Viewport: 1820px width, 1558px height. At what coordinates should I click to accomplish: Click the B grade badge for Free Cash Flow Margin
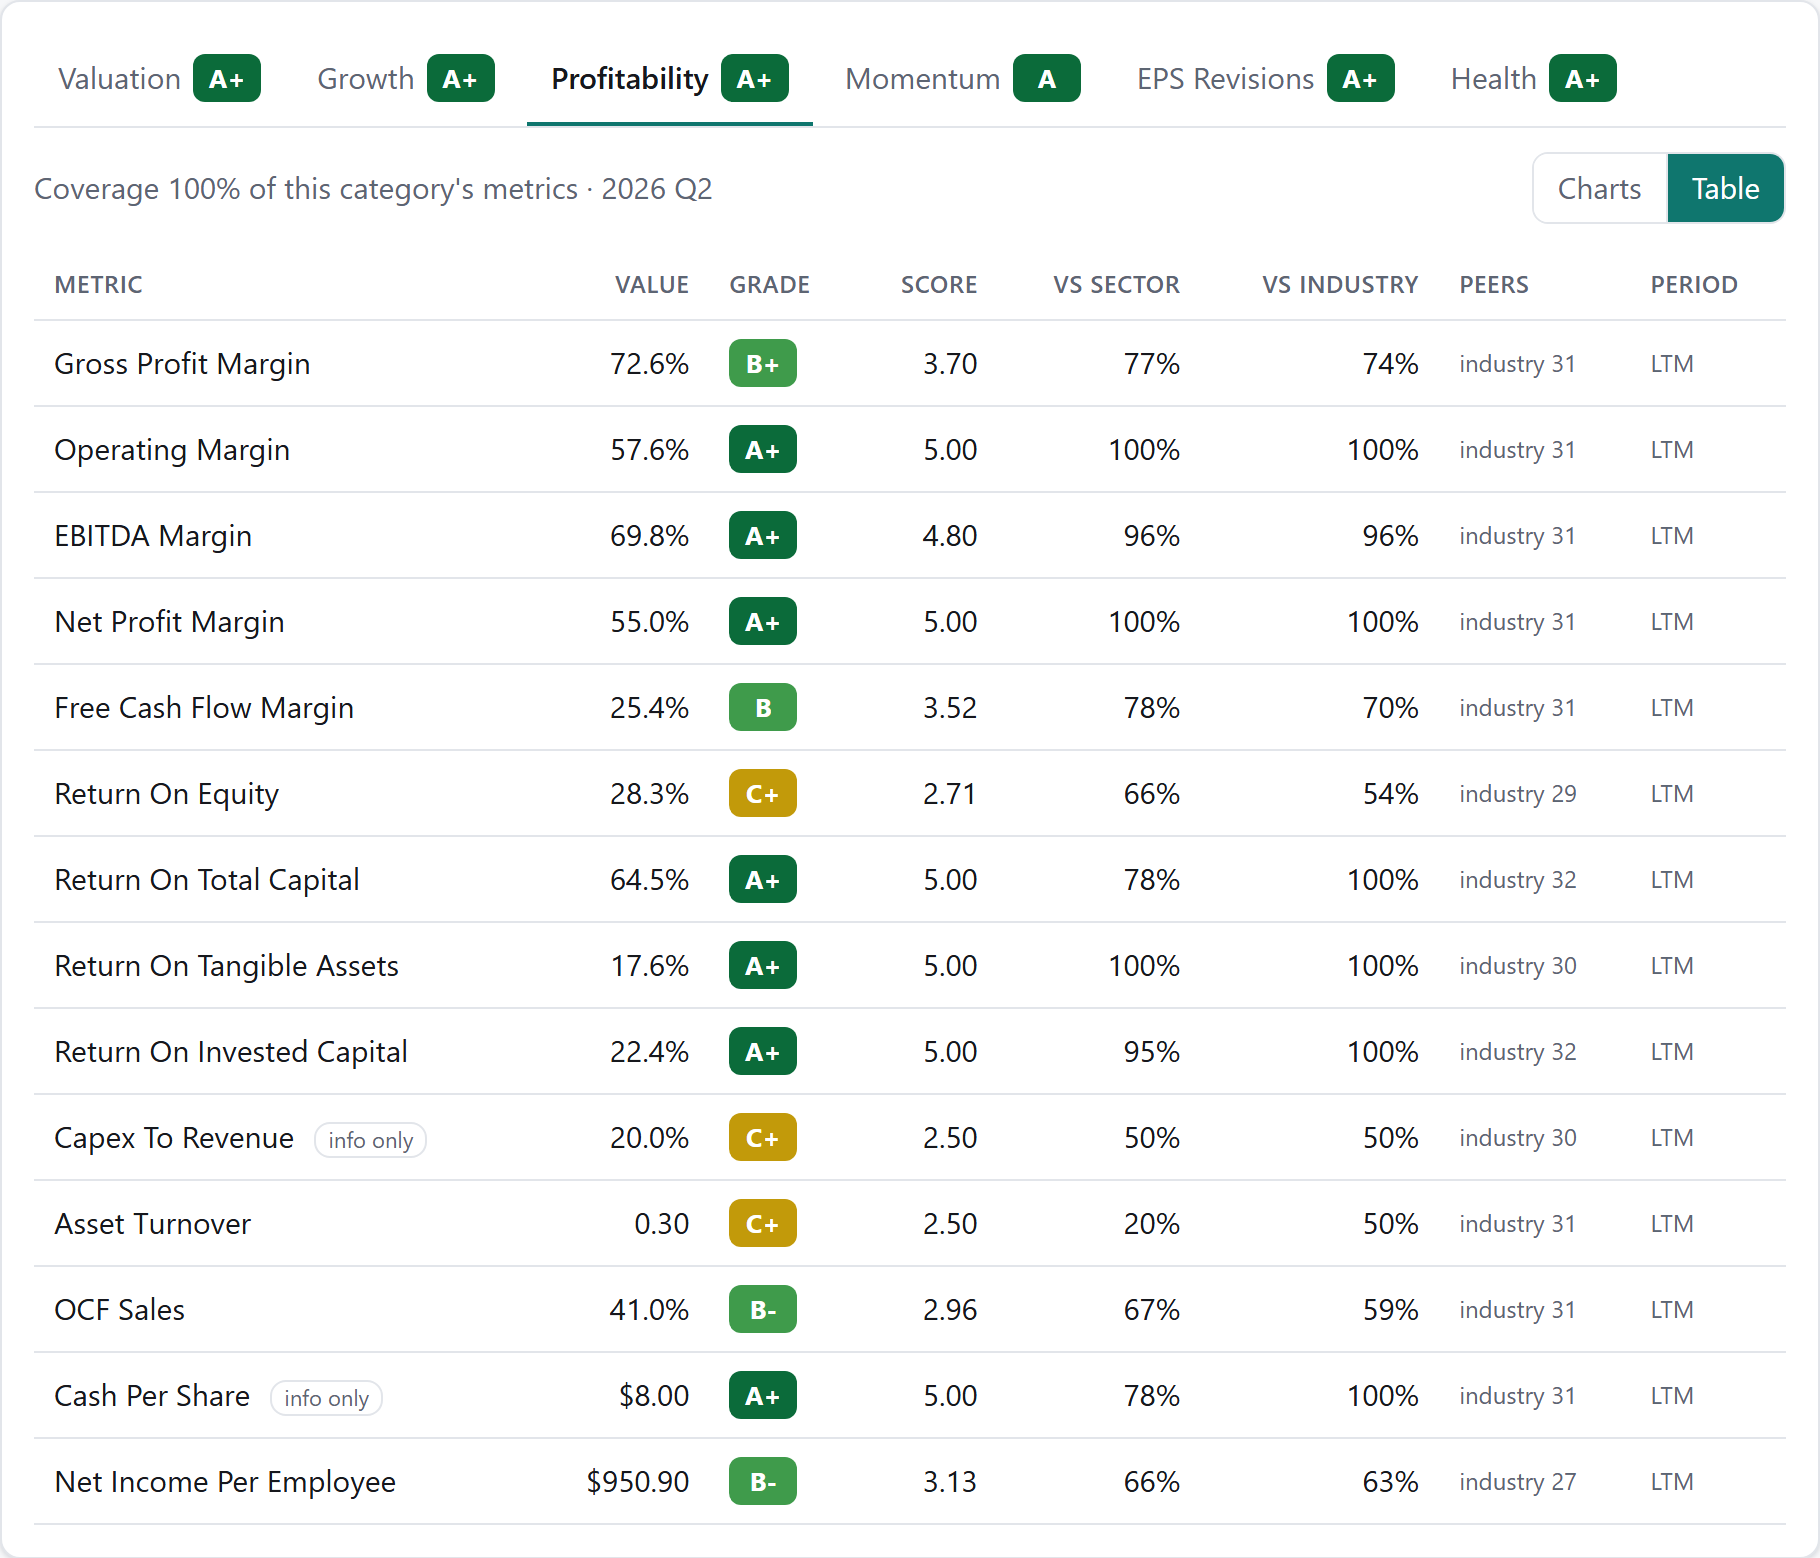point(763,708)
